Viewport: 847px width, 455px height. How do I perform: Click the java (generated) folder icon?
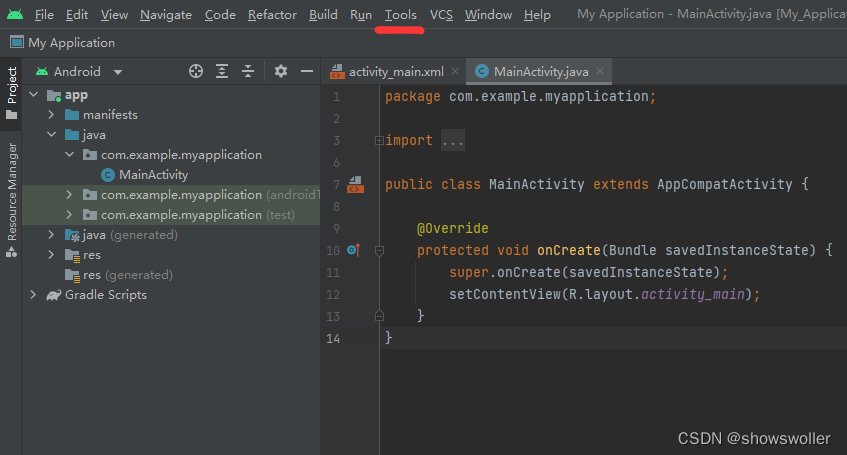coord(72,235)
